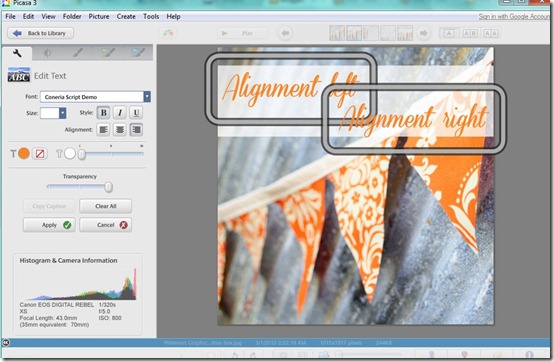The height and width of the screenshot is (362, 554).
Task: Click 'Canon EOS DIGITAL REBEL' camera text
Action: [57, 304]
